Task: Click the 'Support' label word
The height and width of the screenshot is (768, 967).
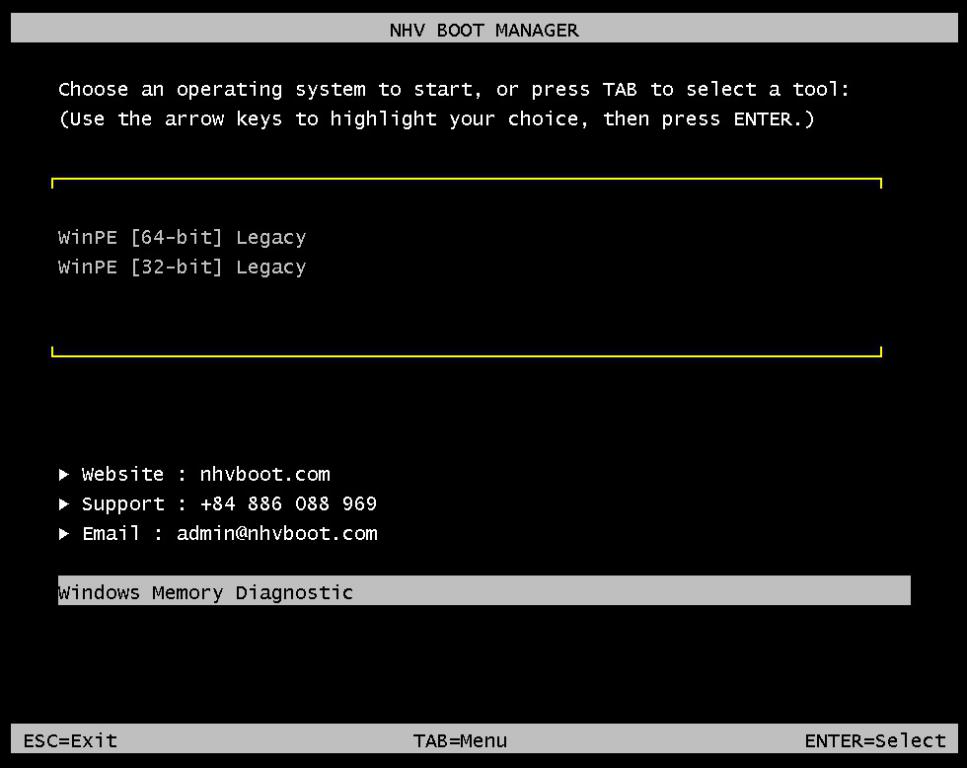Action: click(123, 504)
